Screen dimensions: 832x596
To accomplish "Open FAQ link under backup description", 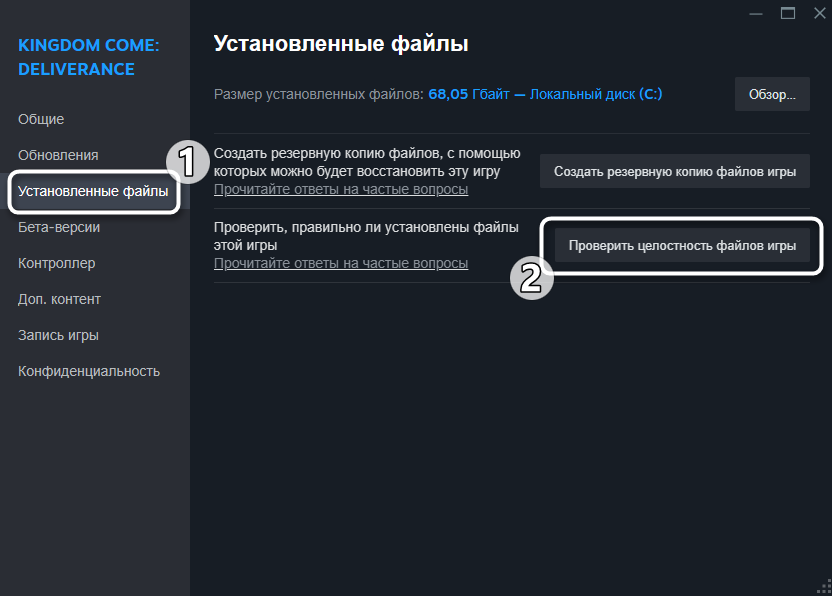I will tap(341, 189).
